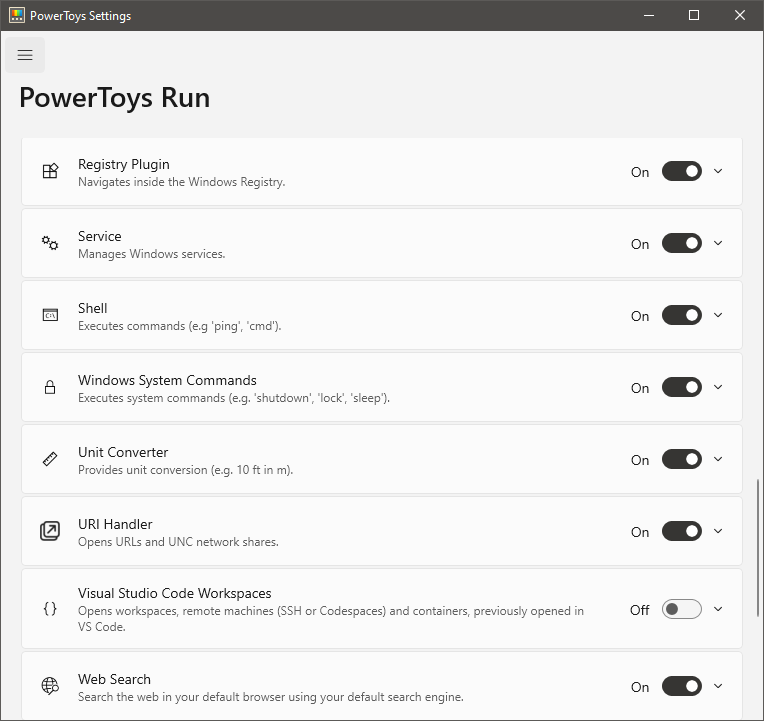Expand the Unit Converter chevron
This screenshot has height=721, width=764.
[718, 459]
